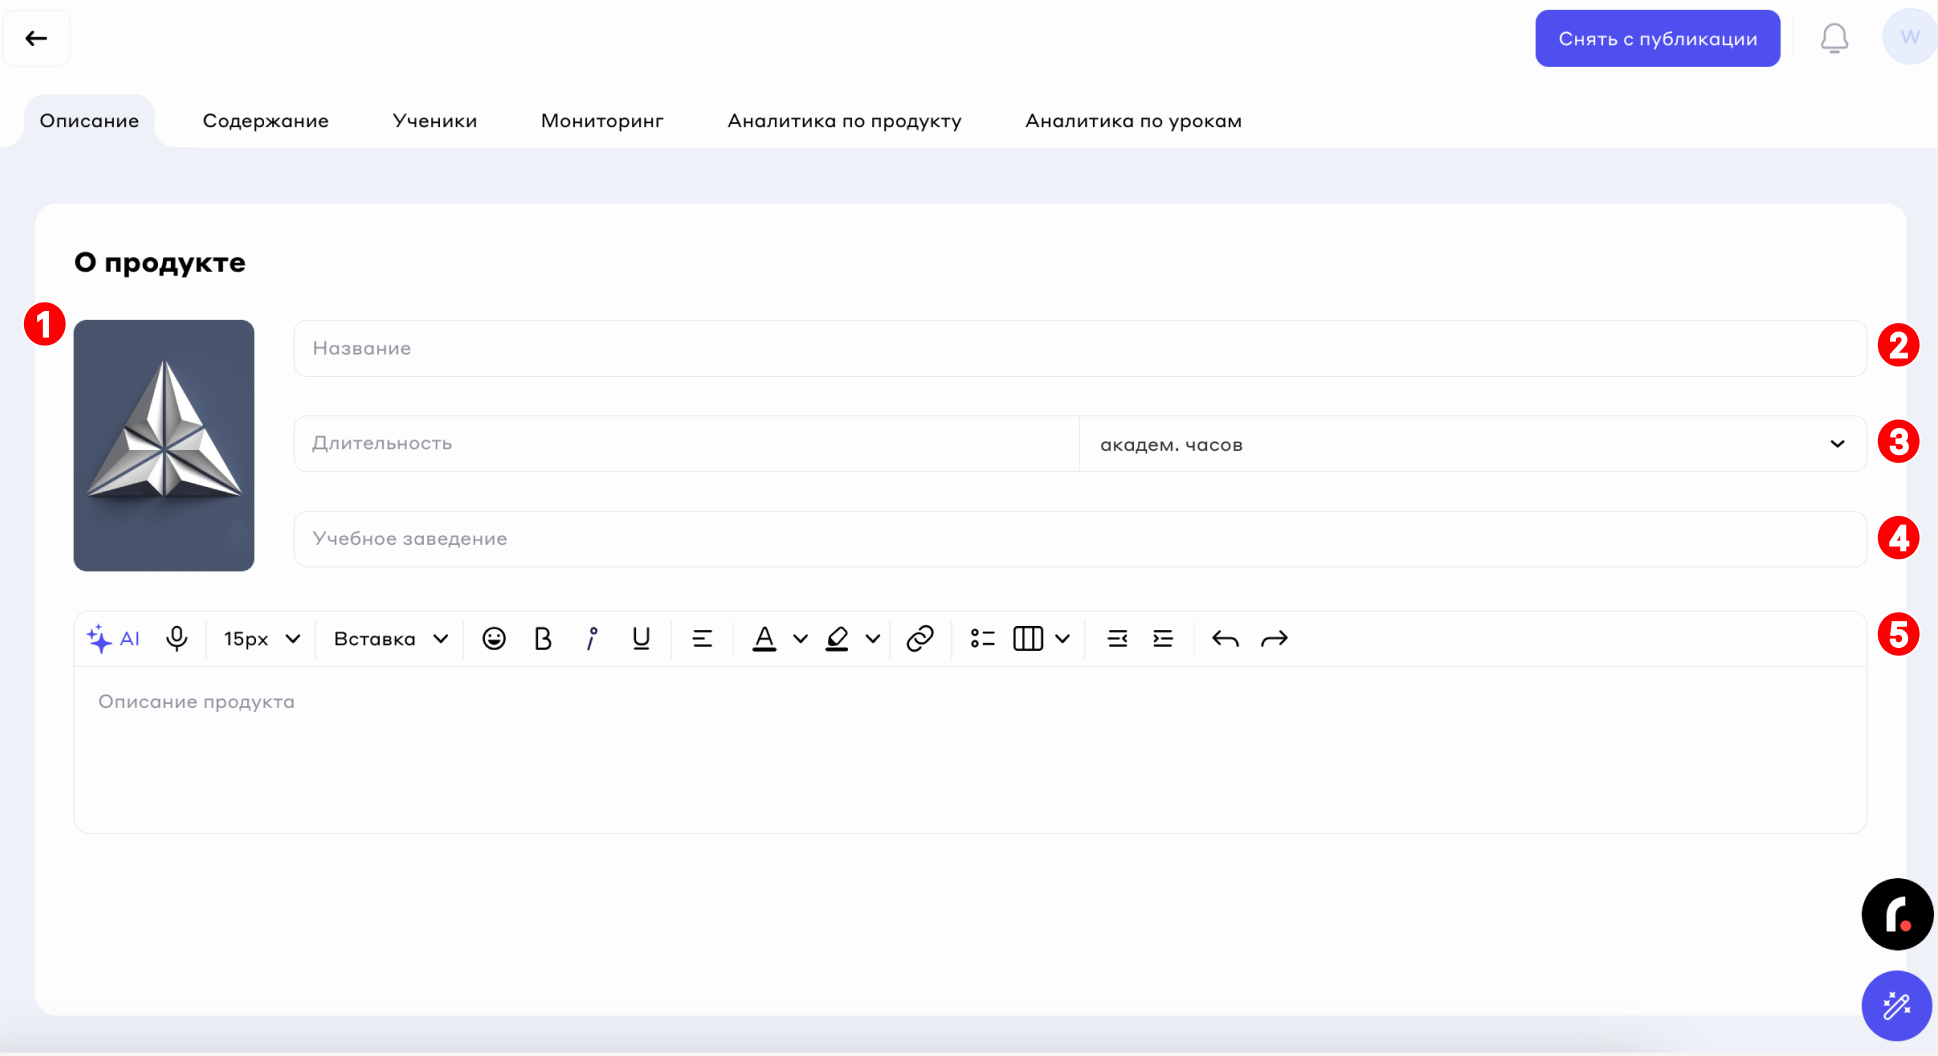This screenshot has width=1938, height=1056.
Task: Click the Снять с публикации button
Action: click(x=1657, y=39)
